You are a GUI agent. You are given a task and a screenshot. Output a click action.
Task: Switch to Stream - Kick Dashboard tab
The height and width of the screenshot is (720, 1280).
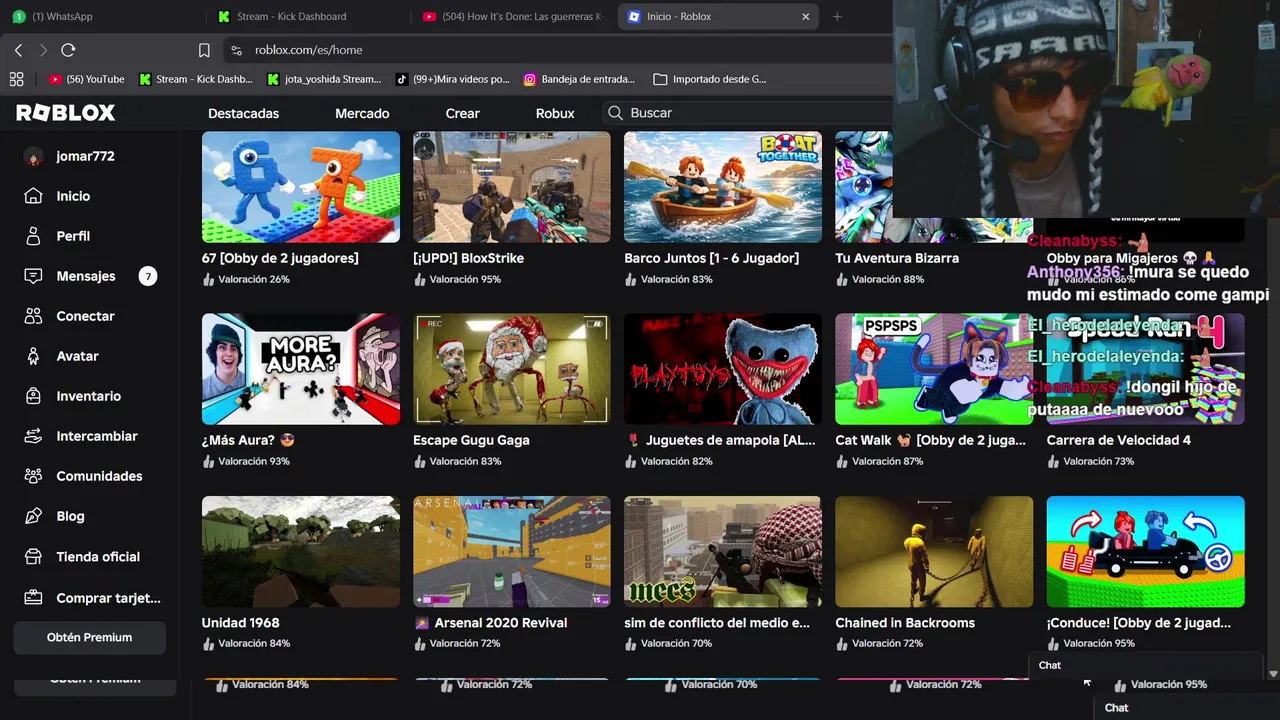pyautogui.click(x=306, y=16)
